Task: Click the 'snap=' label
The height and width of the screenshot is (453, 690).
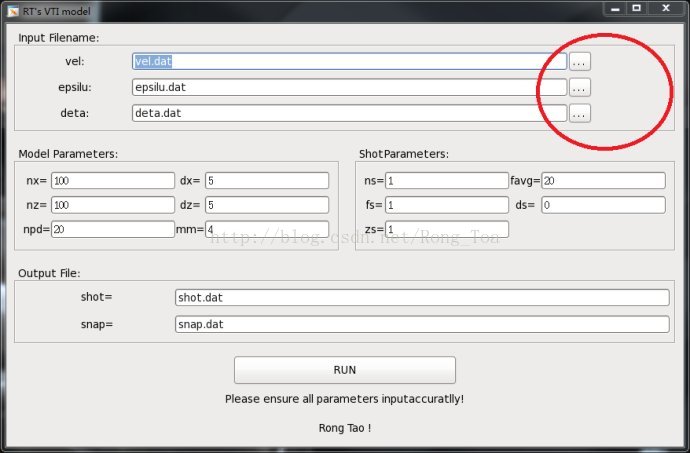Action: tap(97, 324)
